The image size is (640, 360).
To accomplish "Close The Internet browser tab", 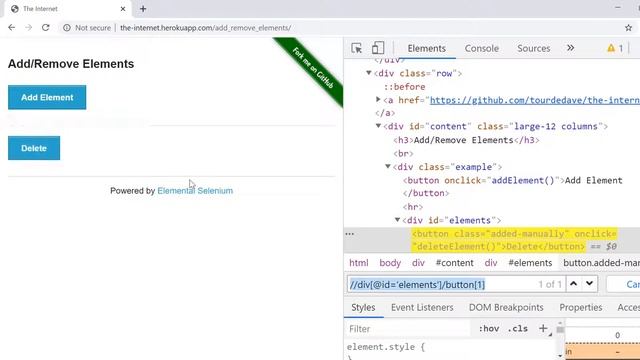I will 123,9.
